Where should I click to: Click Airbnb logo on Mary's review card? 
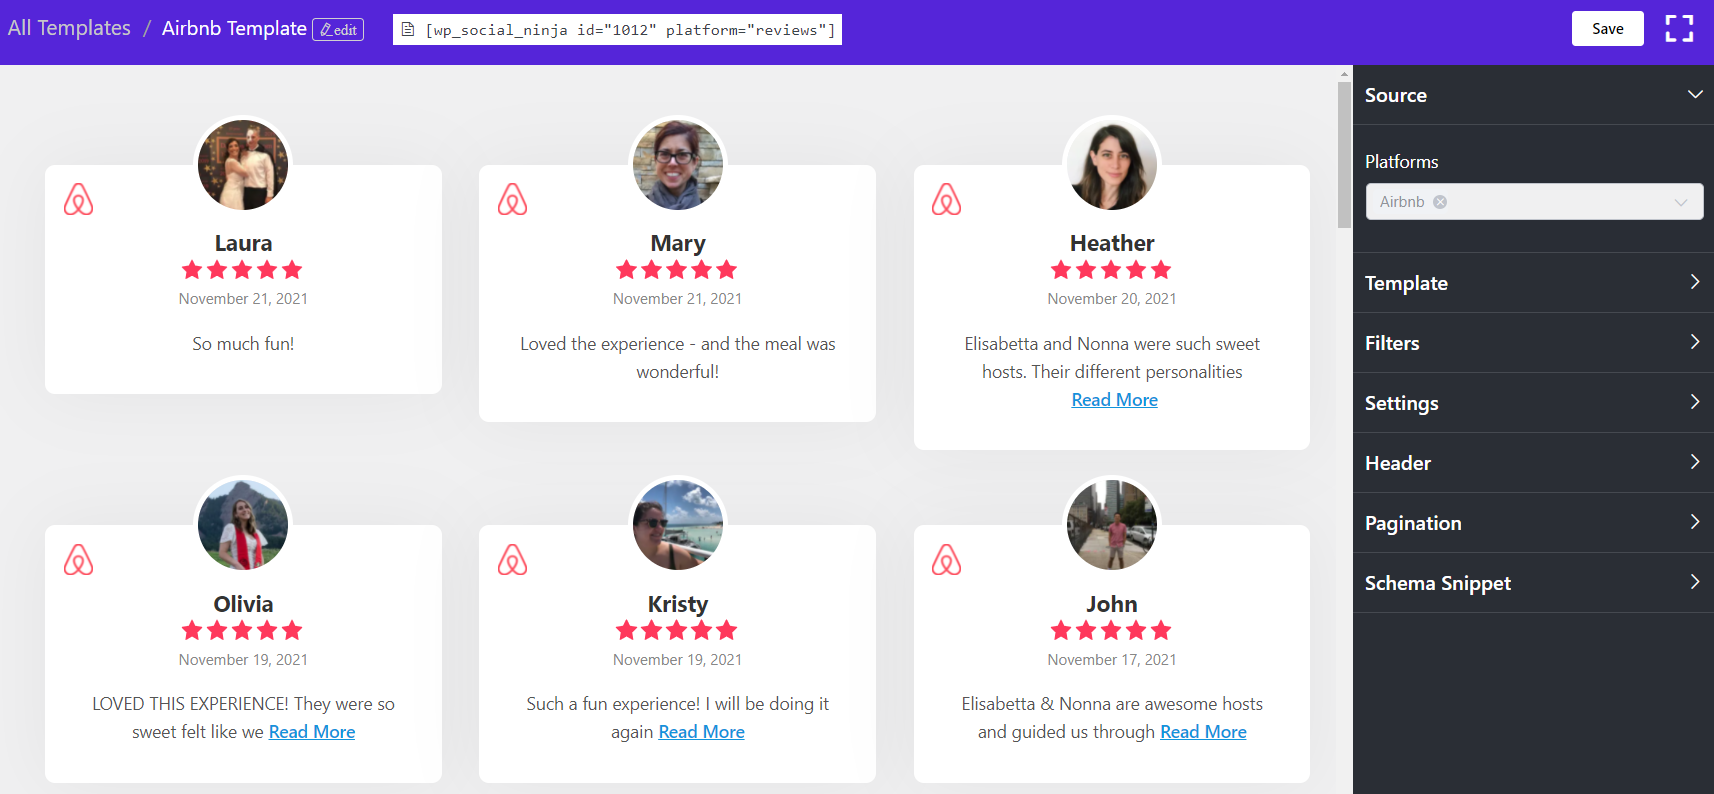[513, 200]
